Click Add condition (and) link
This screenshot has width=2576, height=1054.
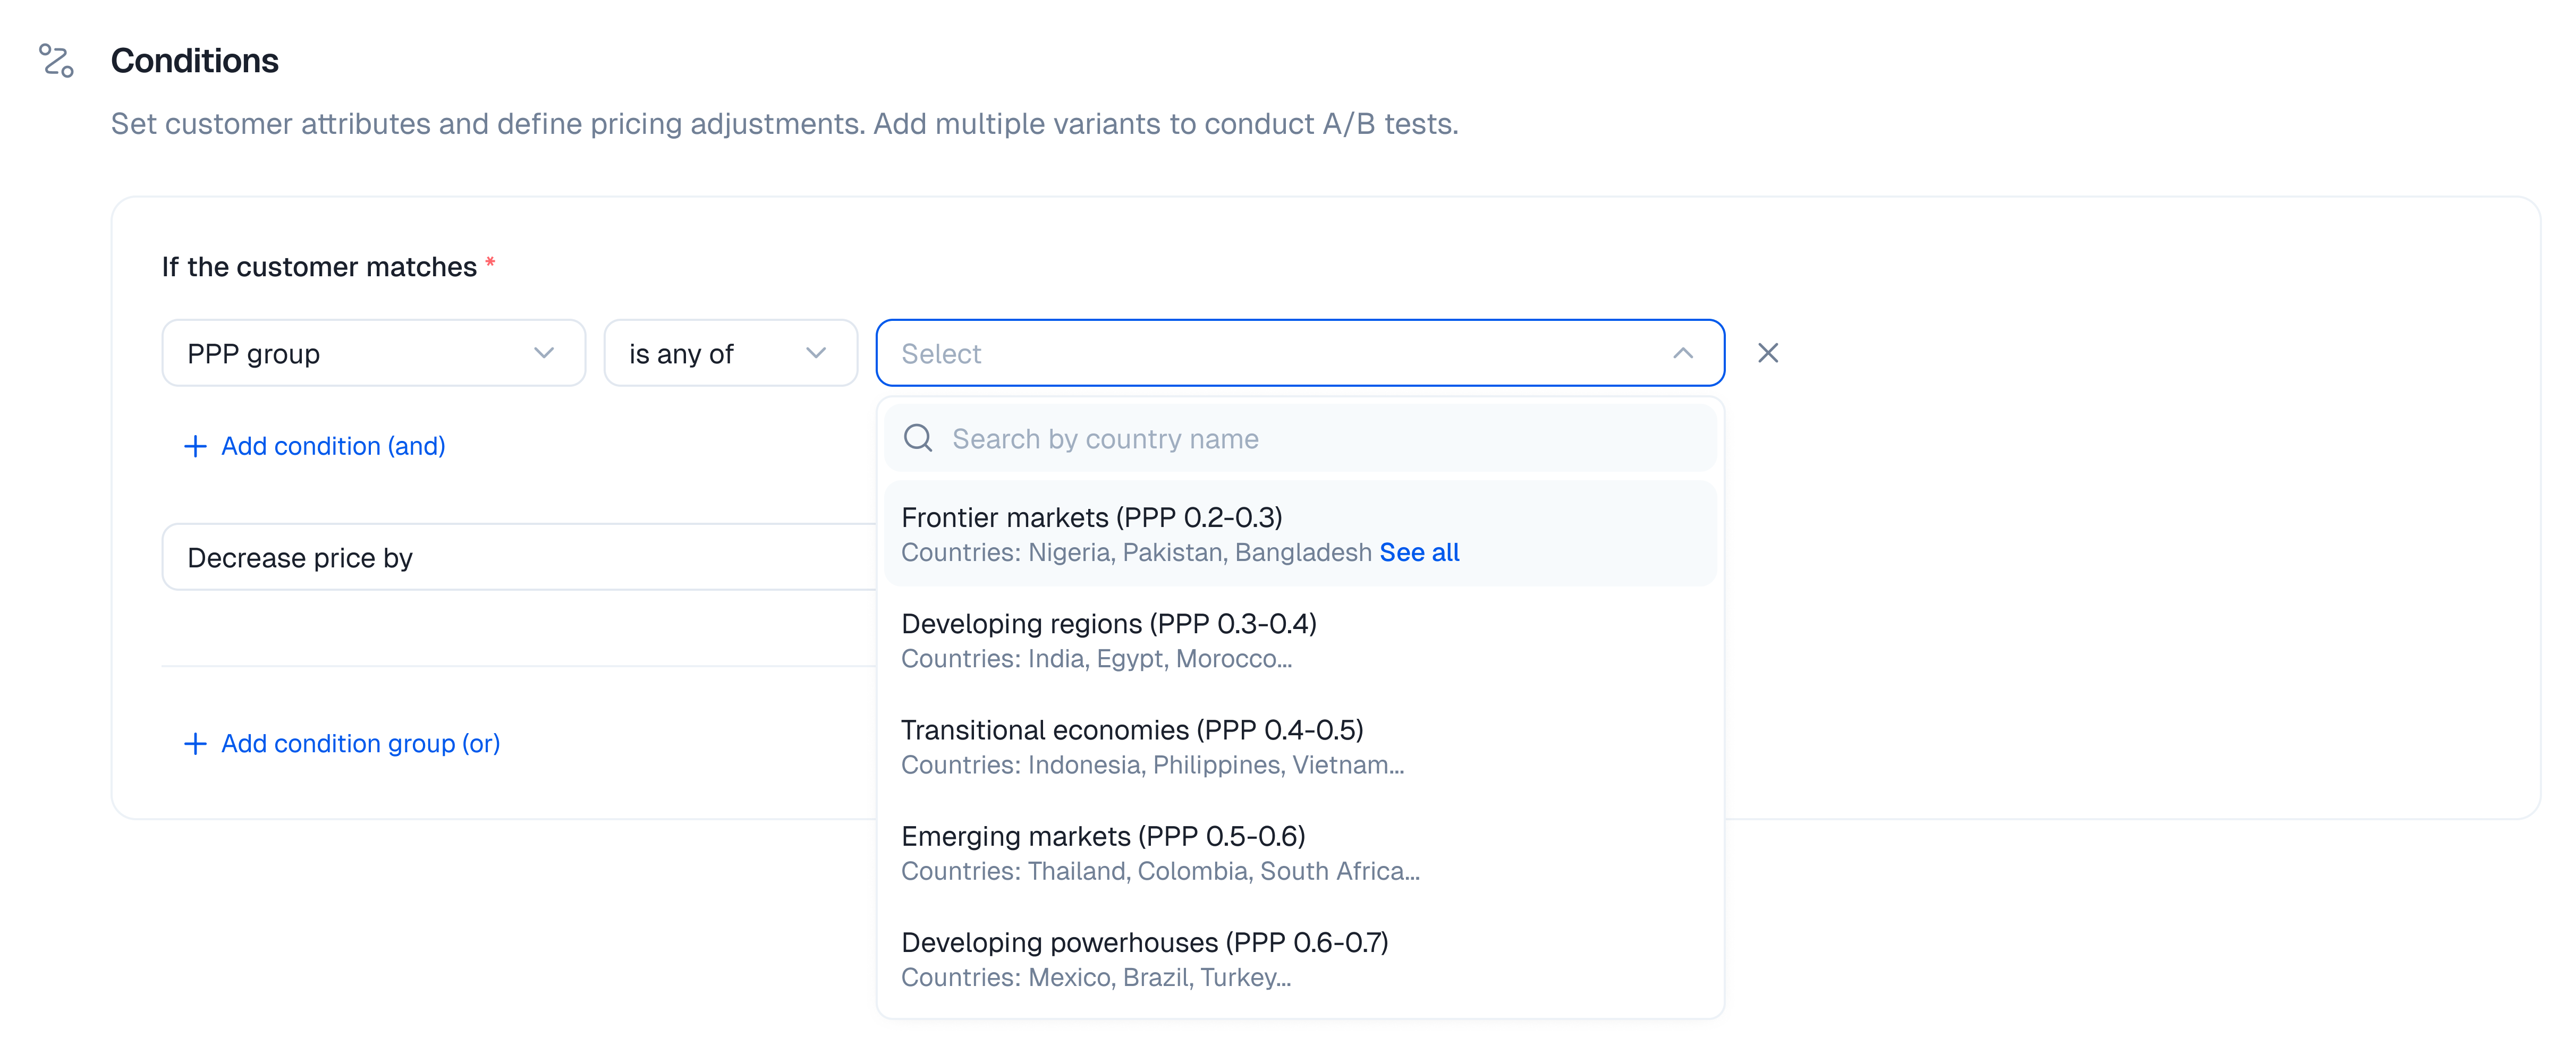pos(332,446)
